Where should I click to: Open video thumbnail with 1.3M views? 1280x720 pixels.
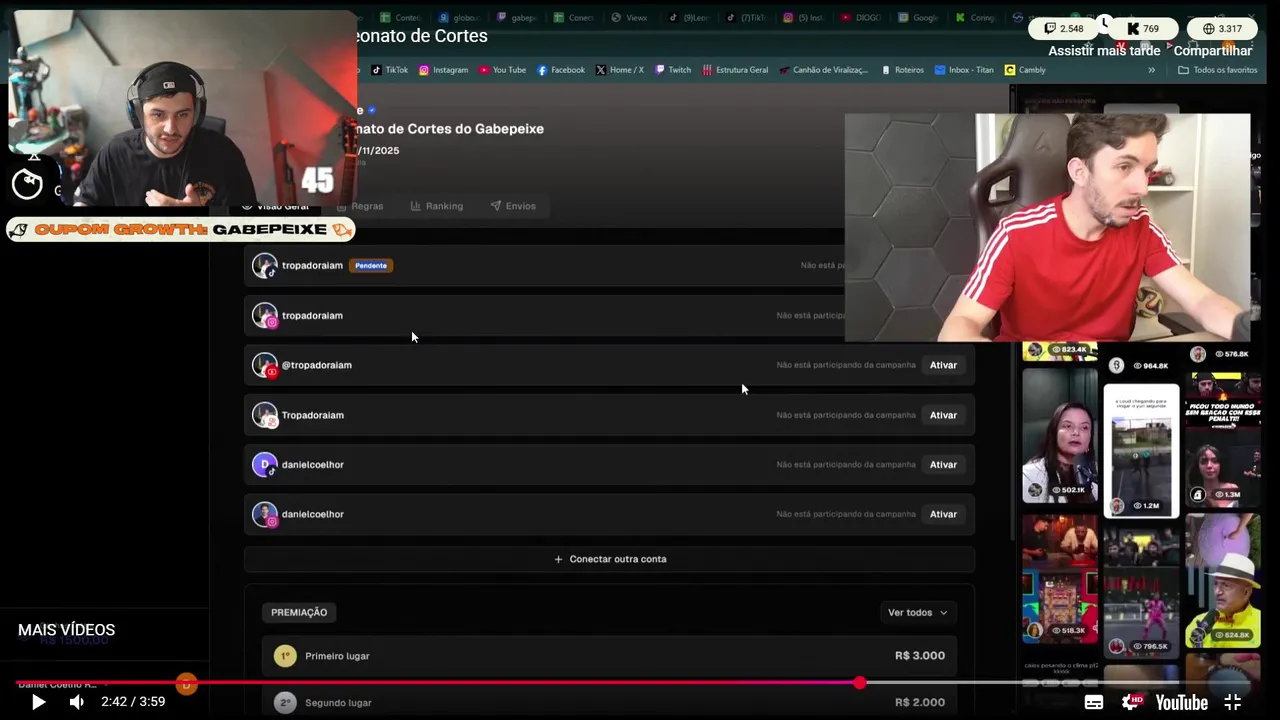click(1223, 438)
